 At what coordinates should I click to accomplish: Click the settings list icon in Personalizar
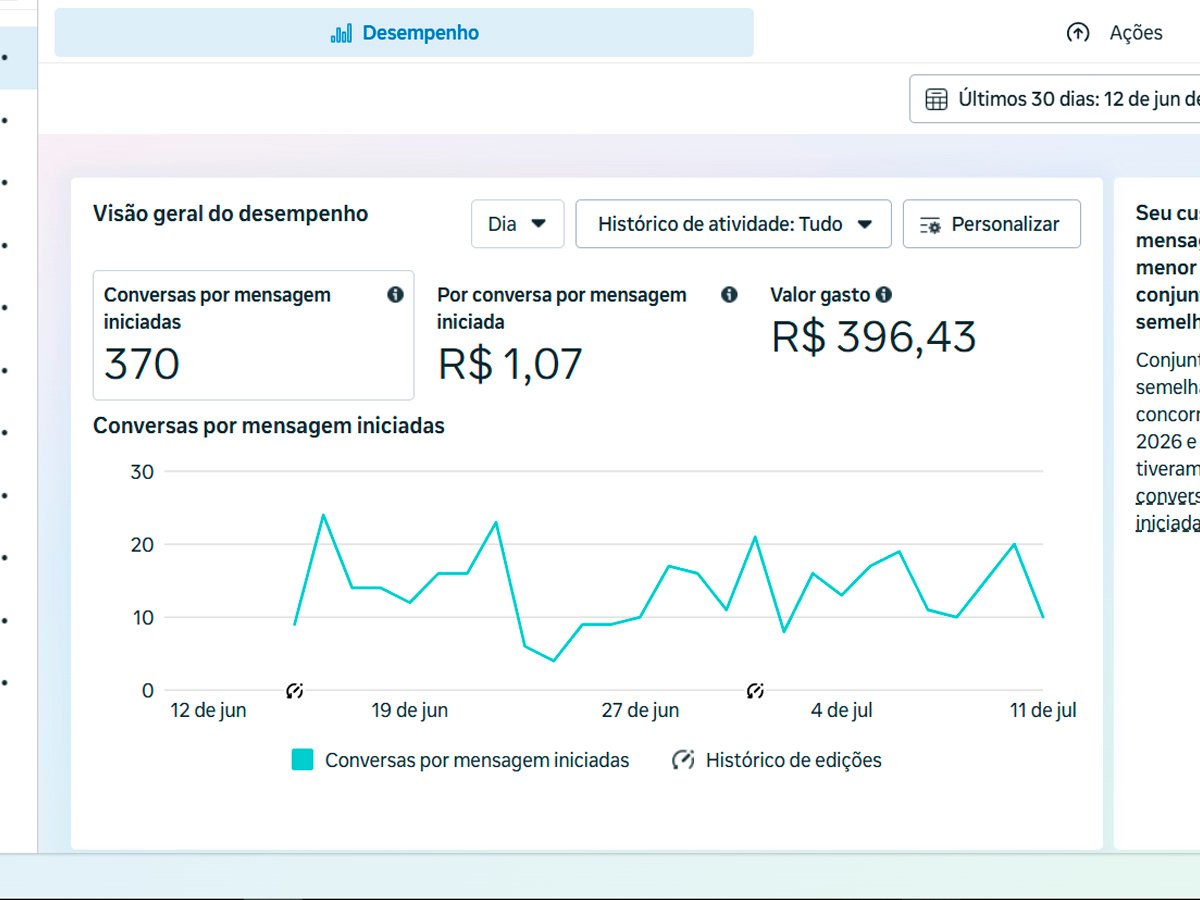(x=930, y=225)
